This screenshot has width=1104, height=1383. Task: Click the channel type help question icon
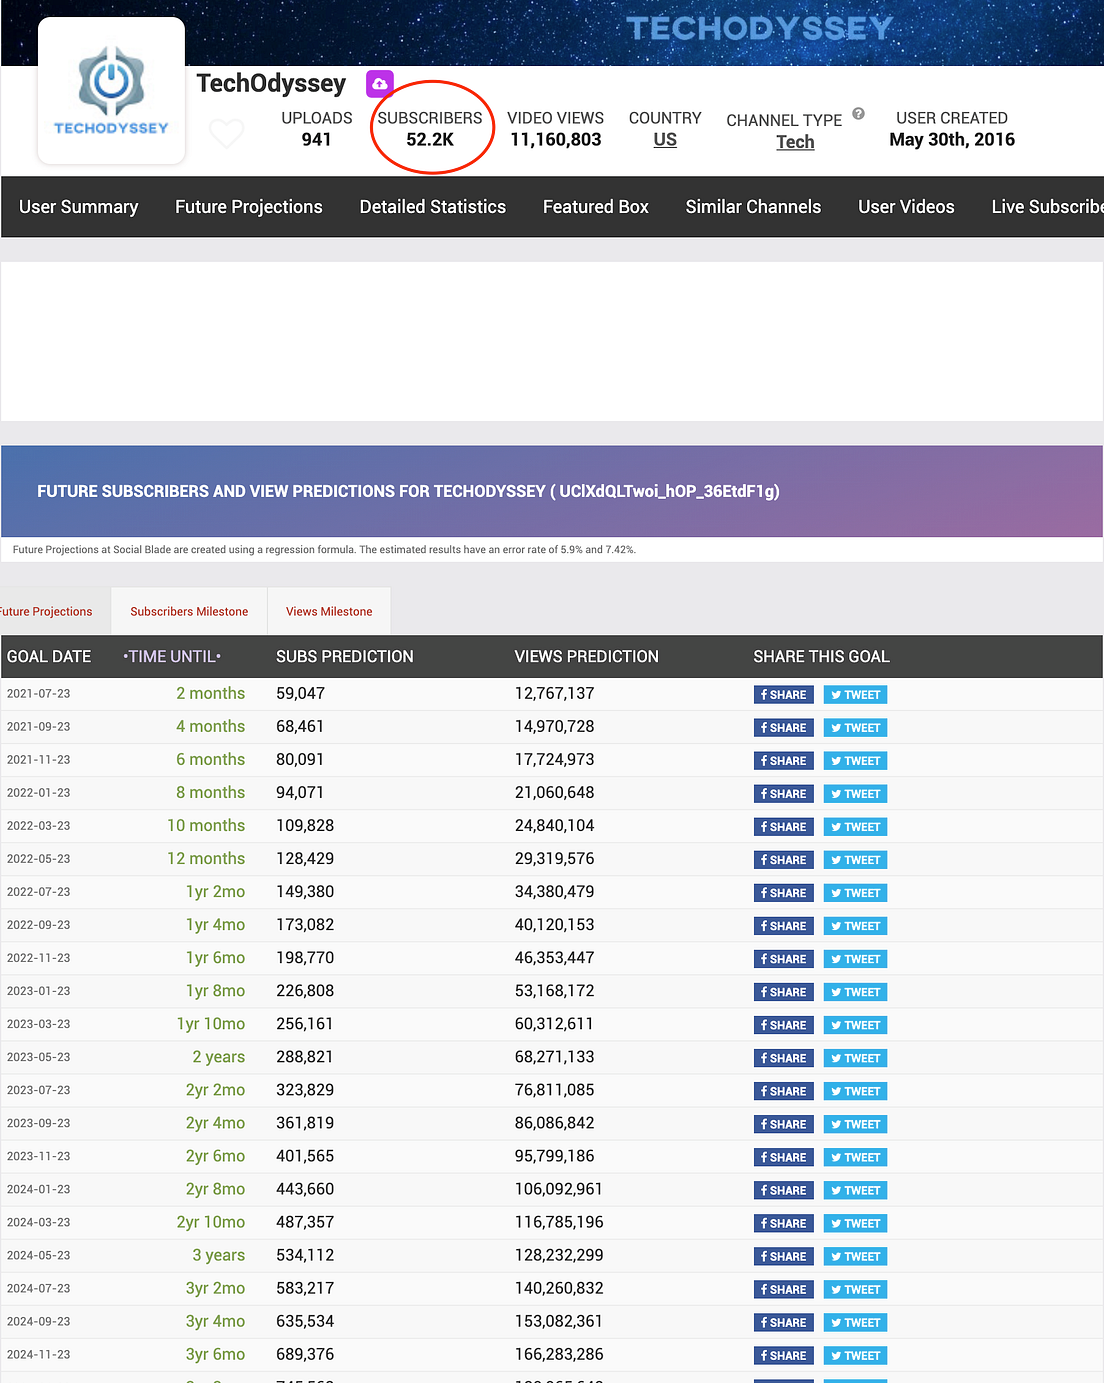[x=858, y=114]
